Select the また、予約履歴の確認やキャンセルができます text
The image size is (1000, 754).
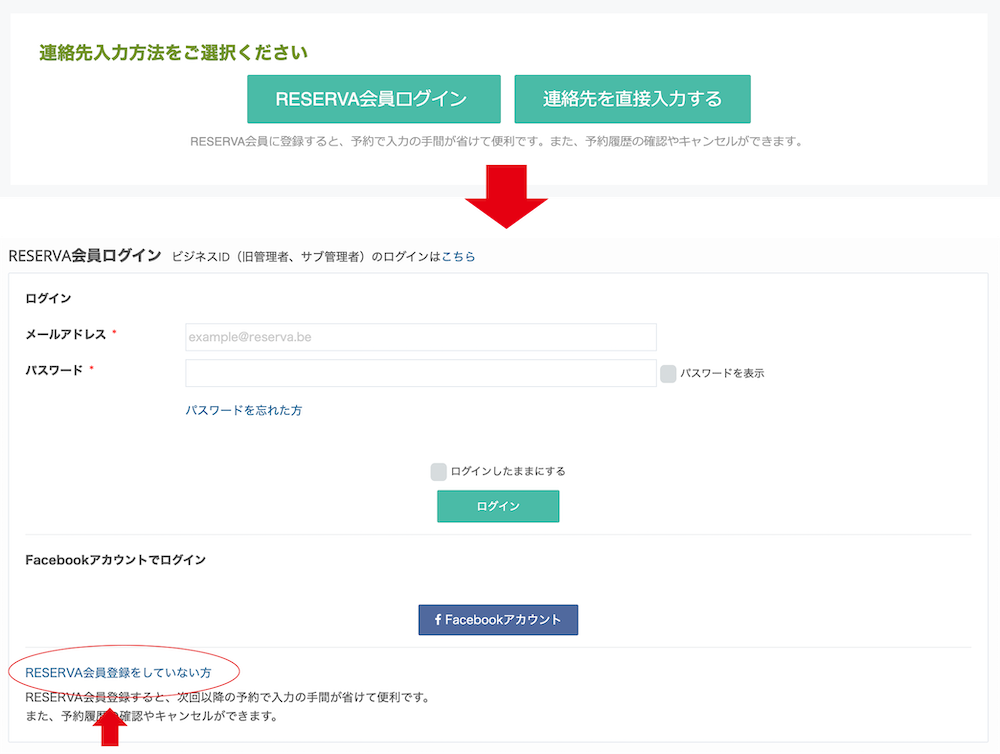[x=152, y=716]
